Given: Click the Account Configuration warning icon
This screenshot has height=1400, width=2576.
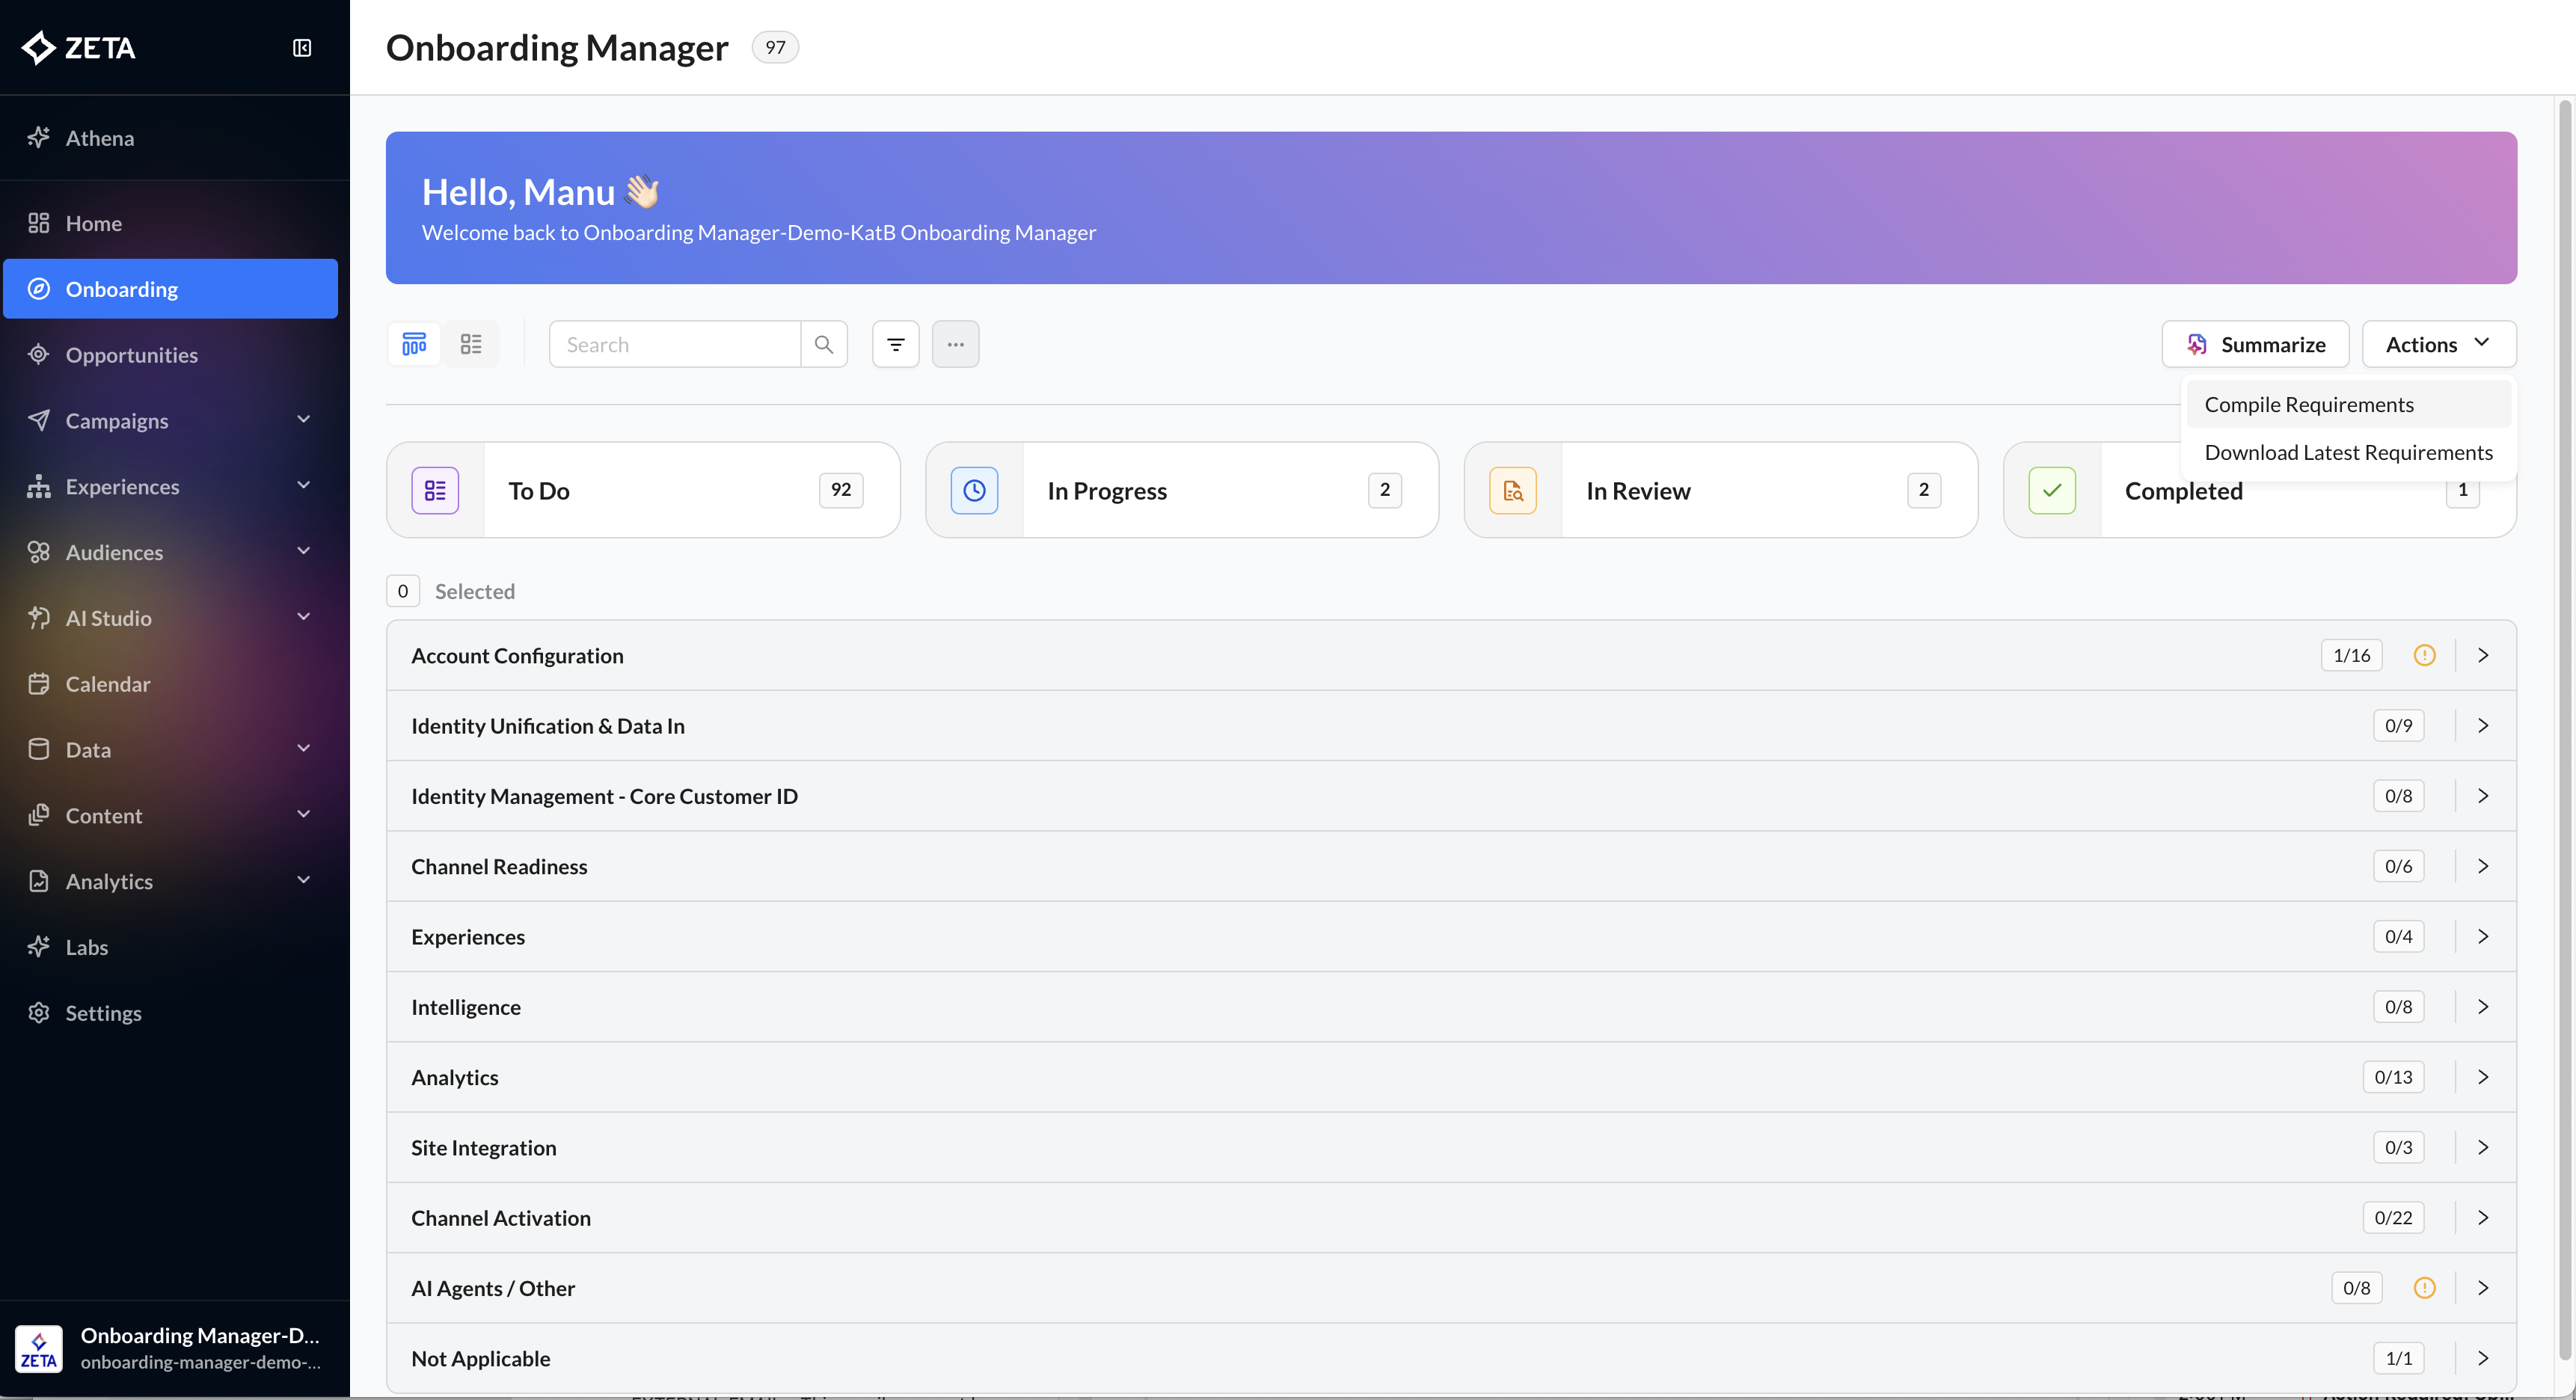Looking at the screenshot, I should [2424, 655].
